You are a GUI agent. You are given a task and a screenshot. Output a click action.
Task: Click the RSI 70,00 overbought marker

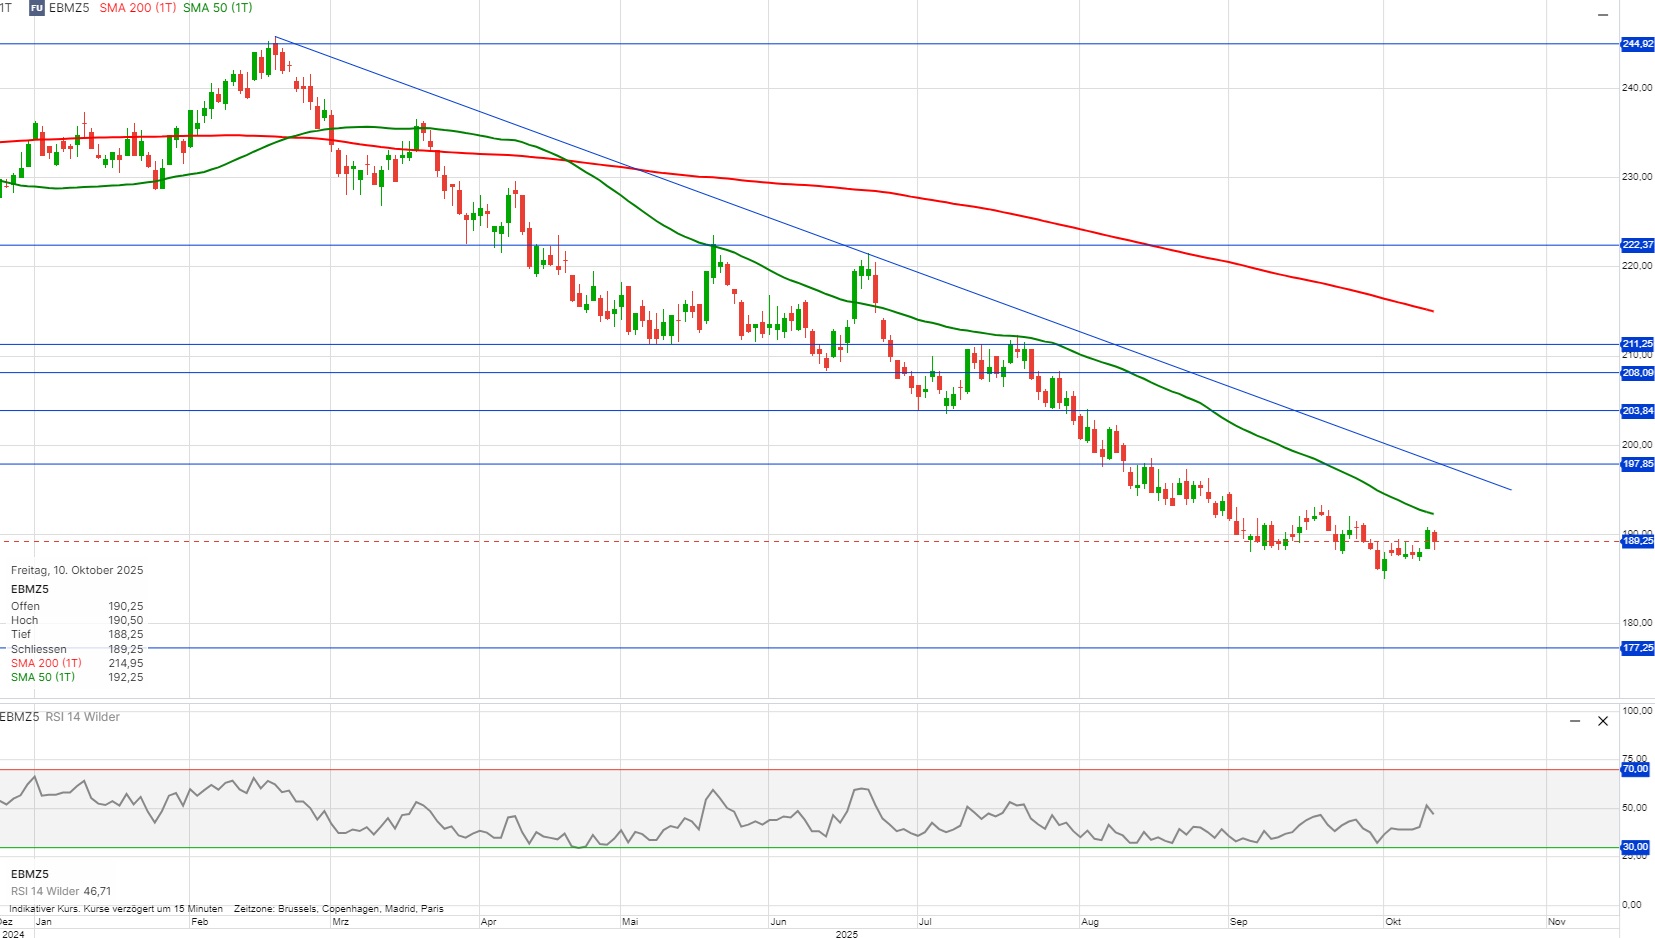1635,769
